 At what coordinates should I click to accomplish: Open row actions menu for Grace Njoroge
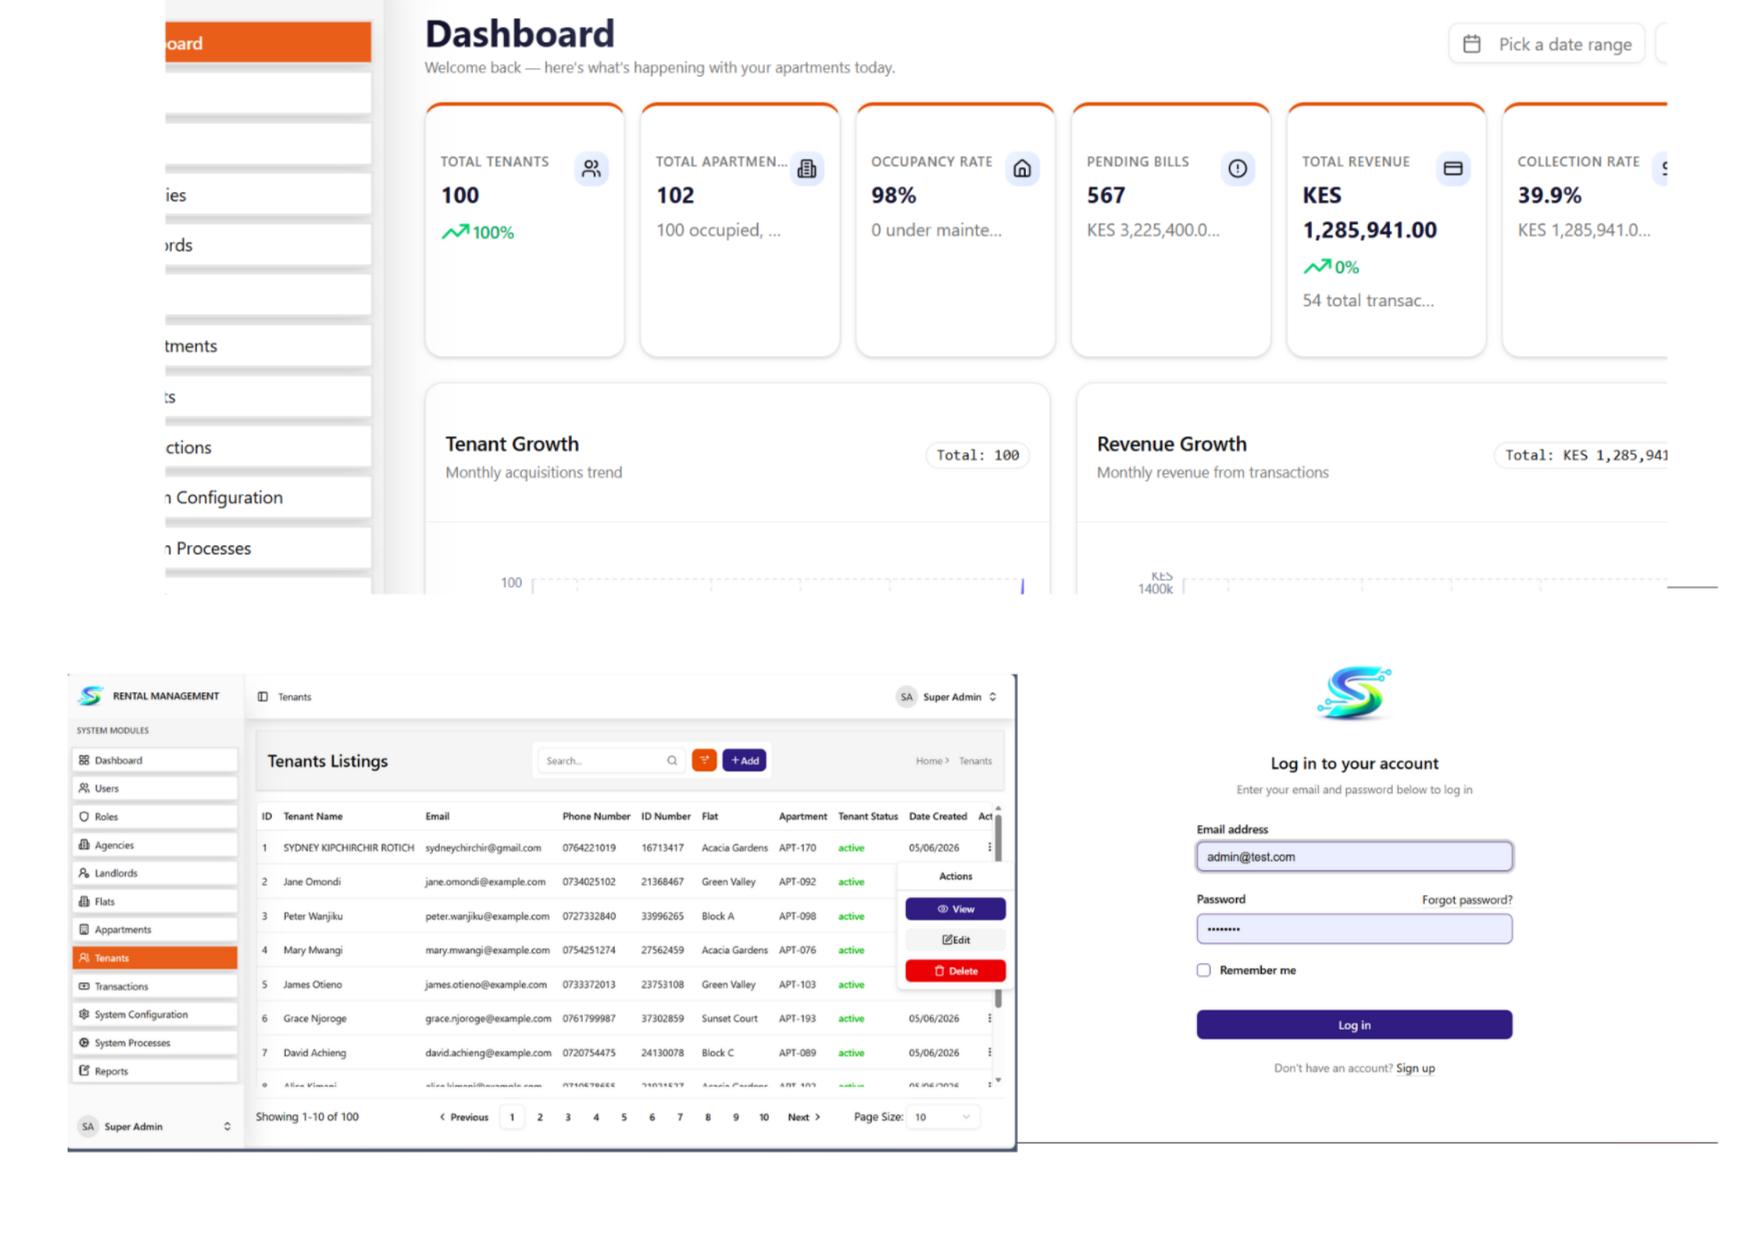coord(990,1018)
